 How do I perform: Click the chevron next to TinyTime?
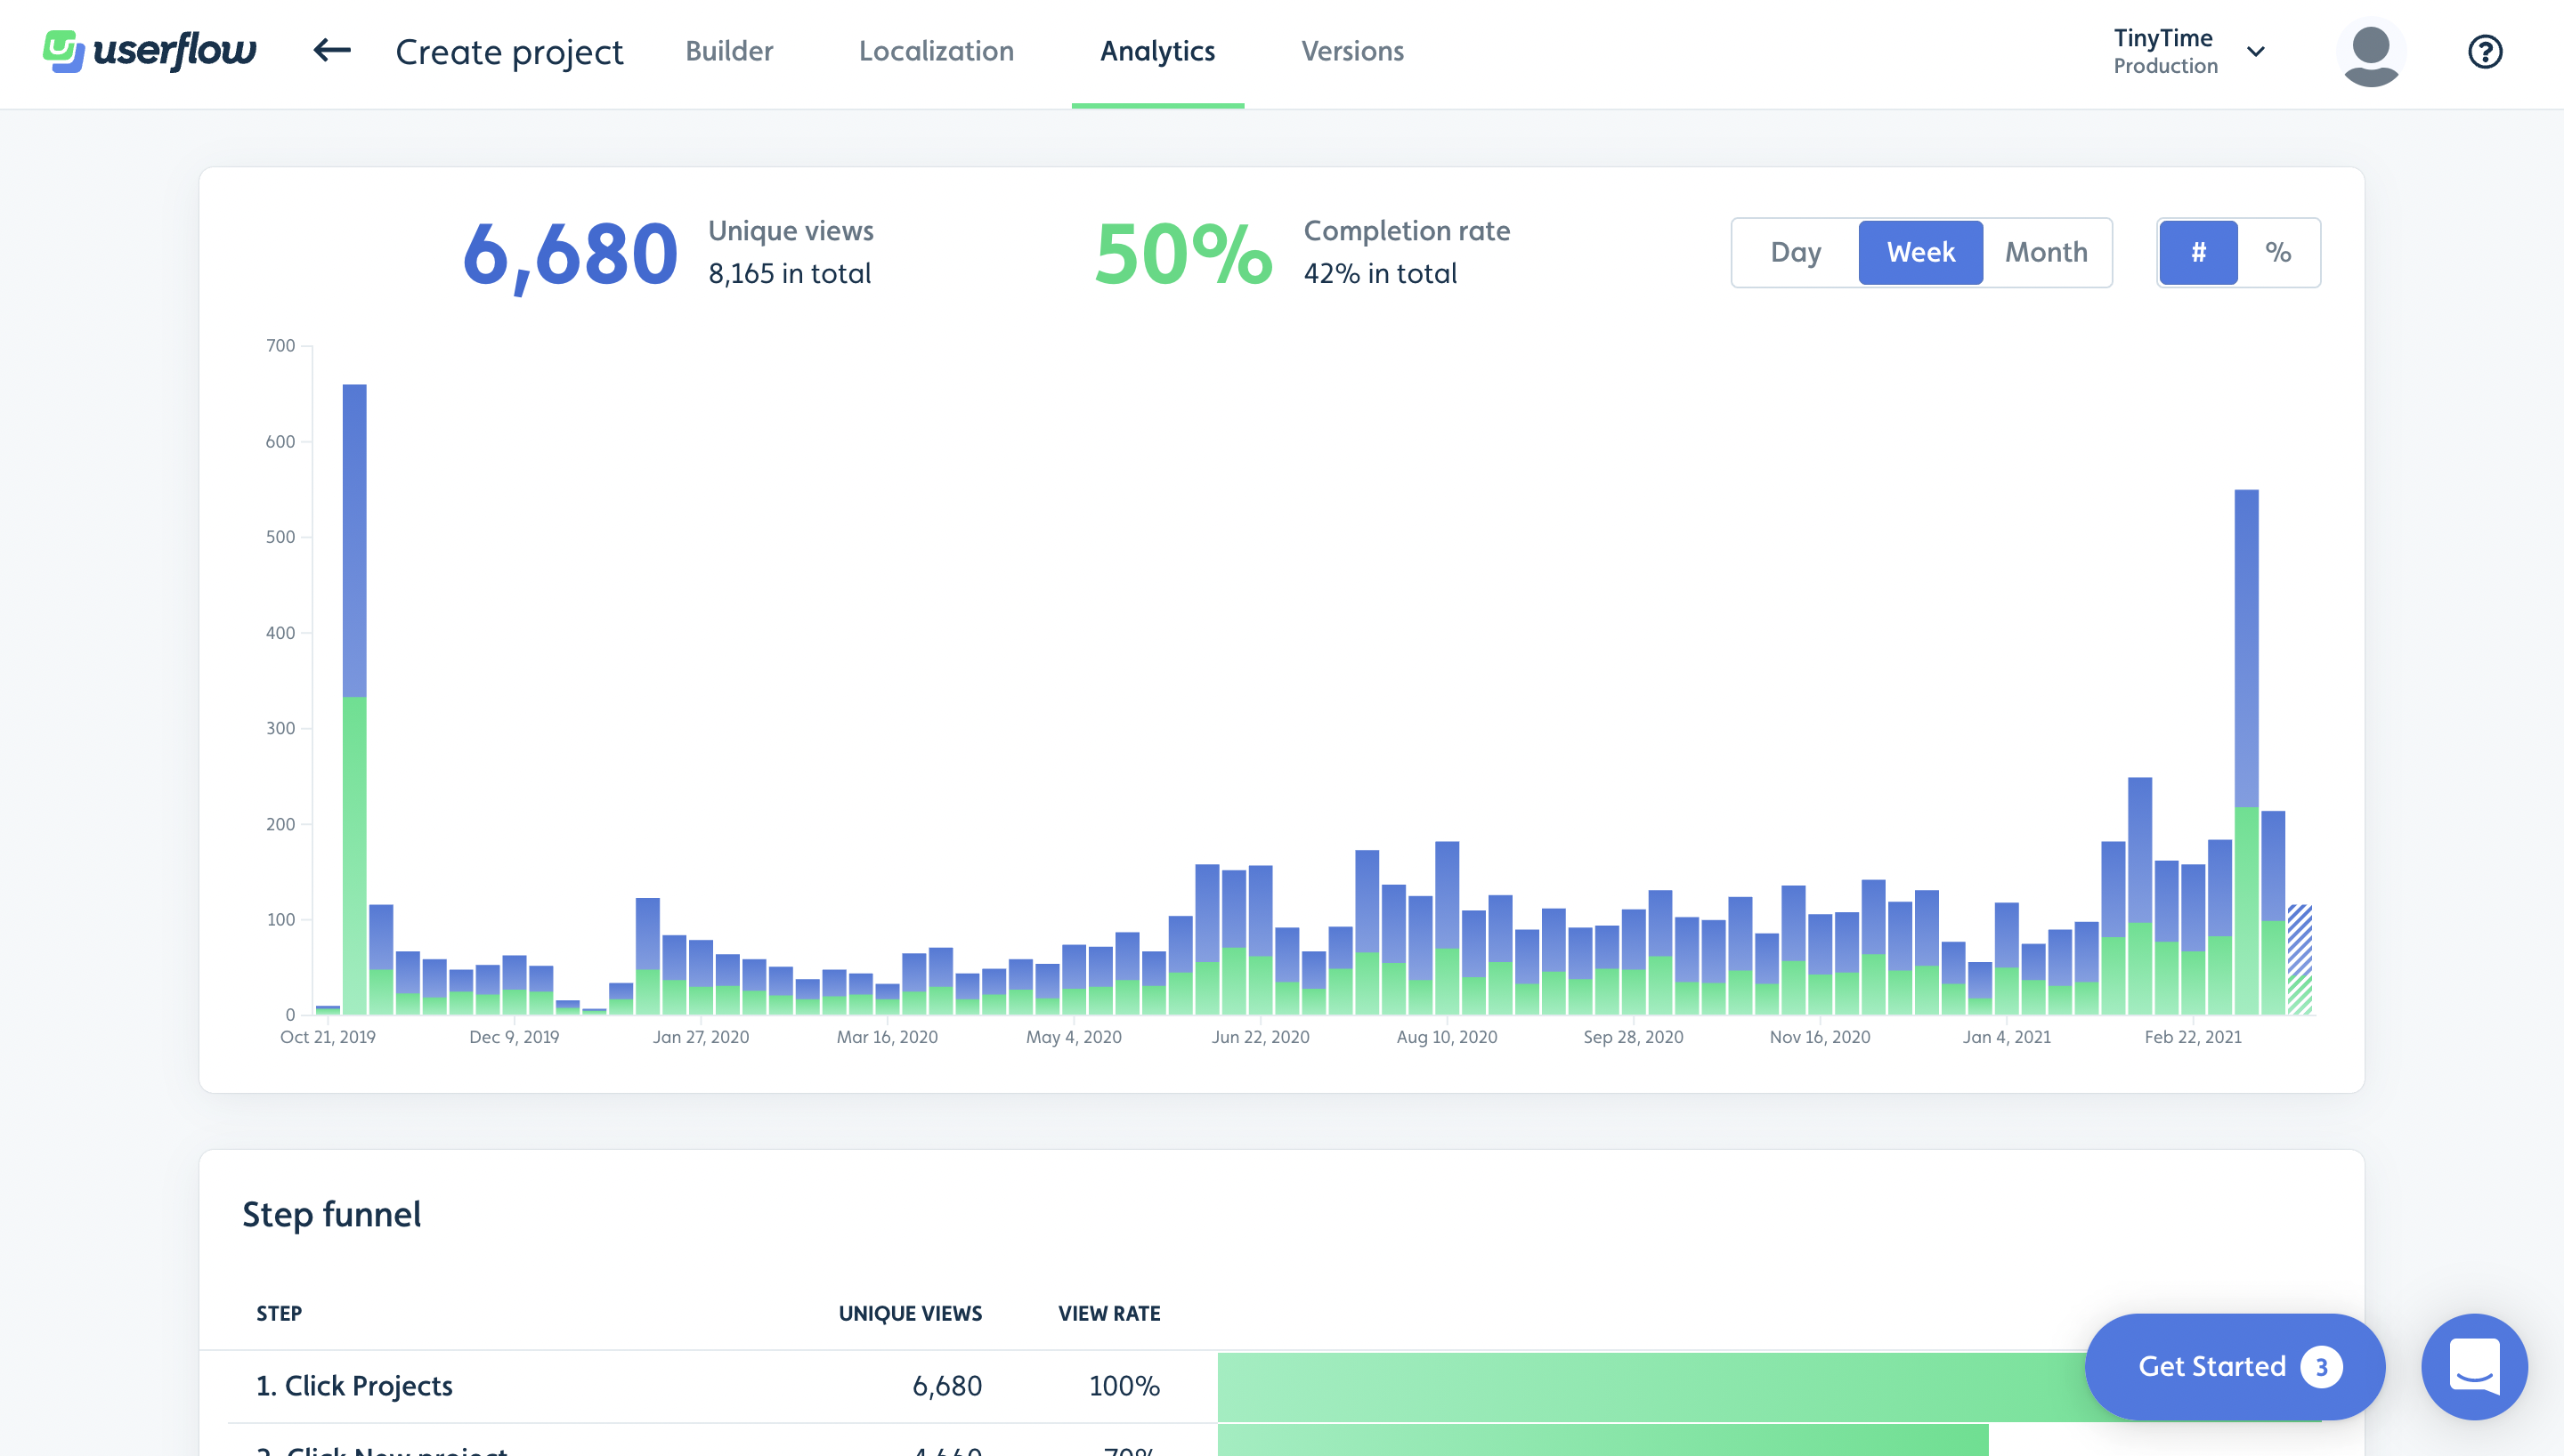[2256, 51]
